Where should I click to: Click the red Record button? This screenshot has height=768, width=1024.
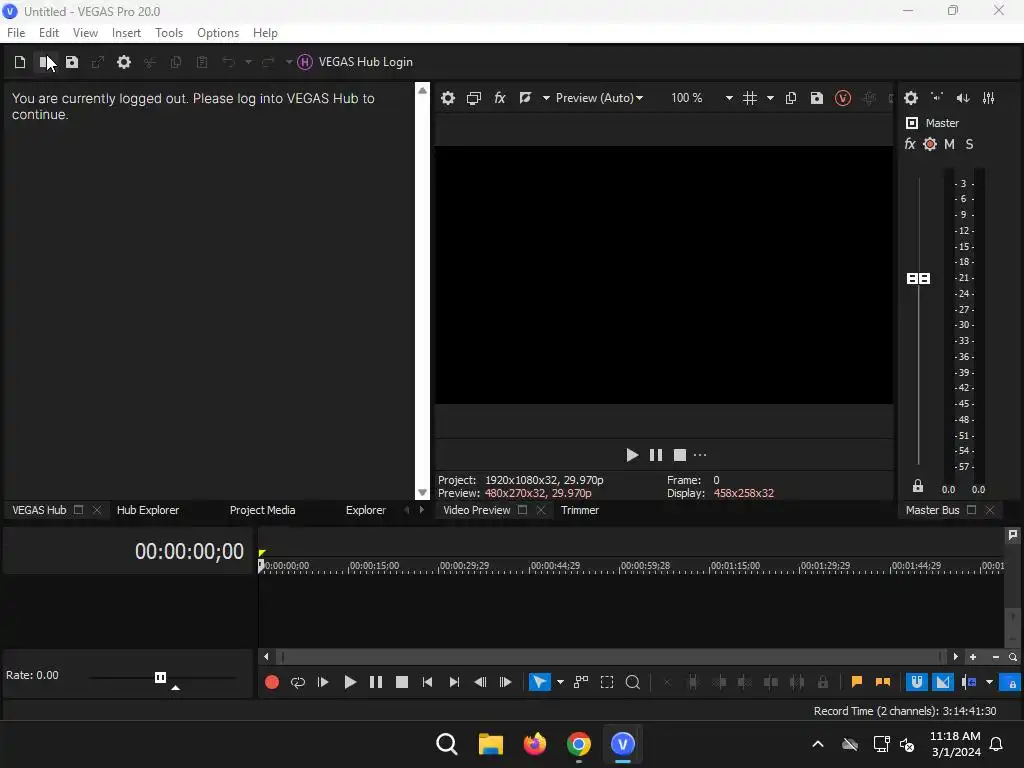click(272, 682)
